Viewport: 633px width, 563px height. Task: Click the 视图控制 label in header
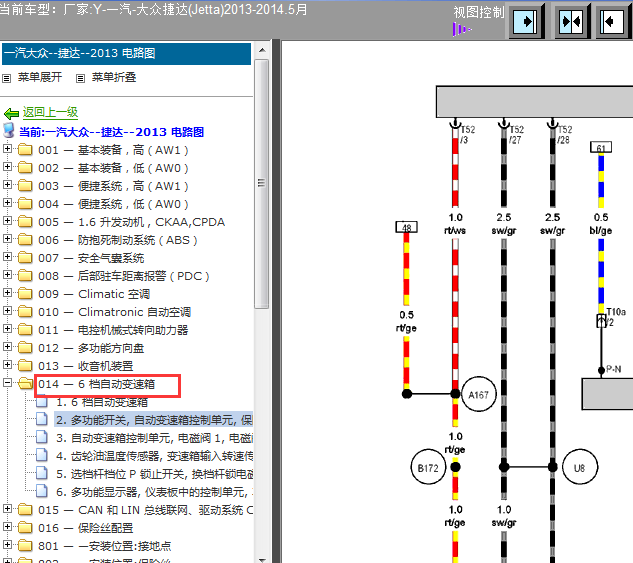(479, 12)
